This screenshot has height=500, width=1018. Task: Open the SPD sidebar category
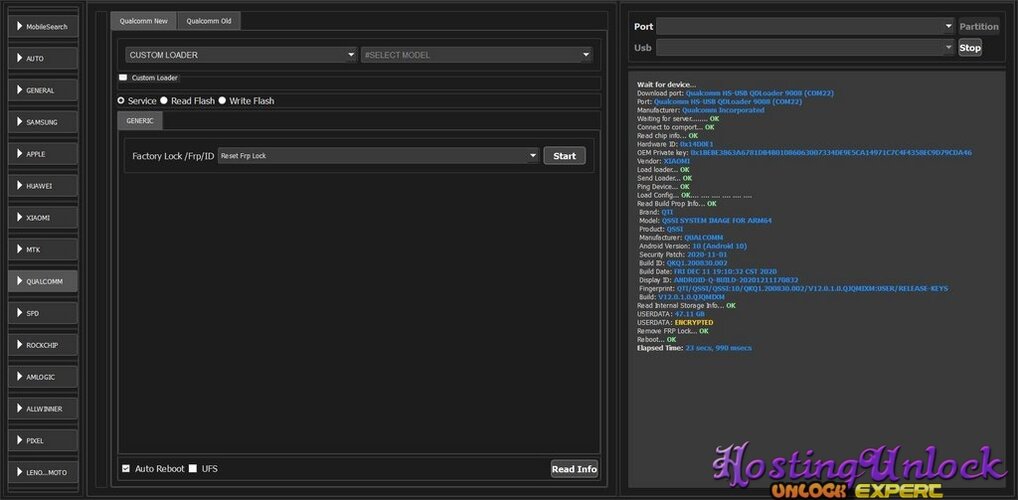(43, 313)
